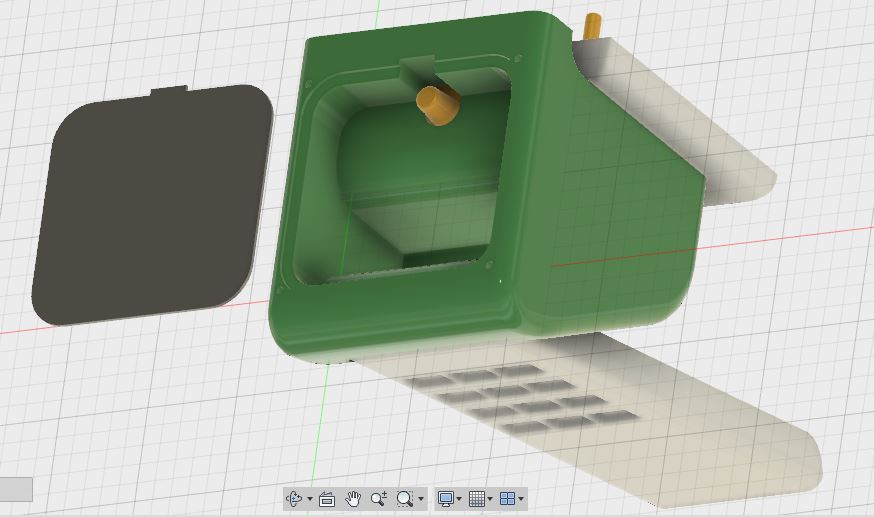The image size is (874, 517).
Task: Select the Orbit navigation tool
Action: pyautogui.click(x=294, y=498)
